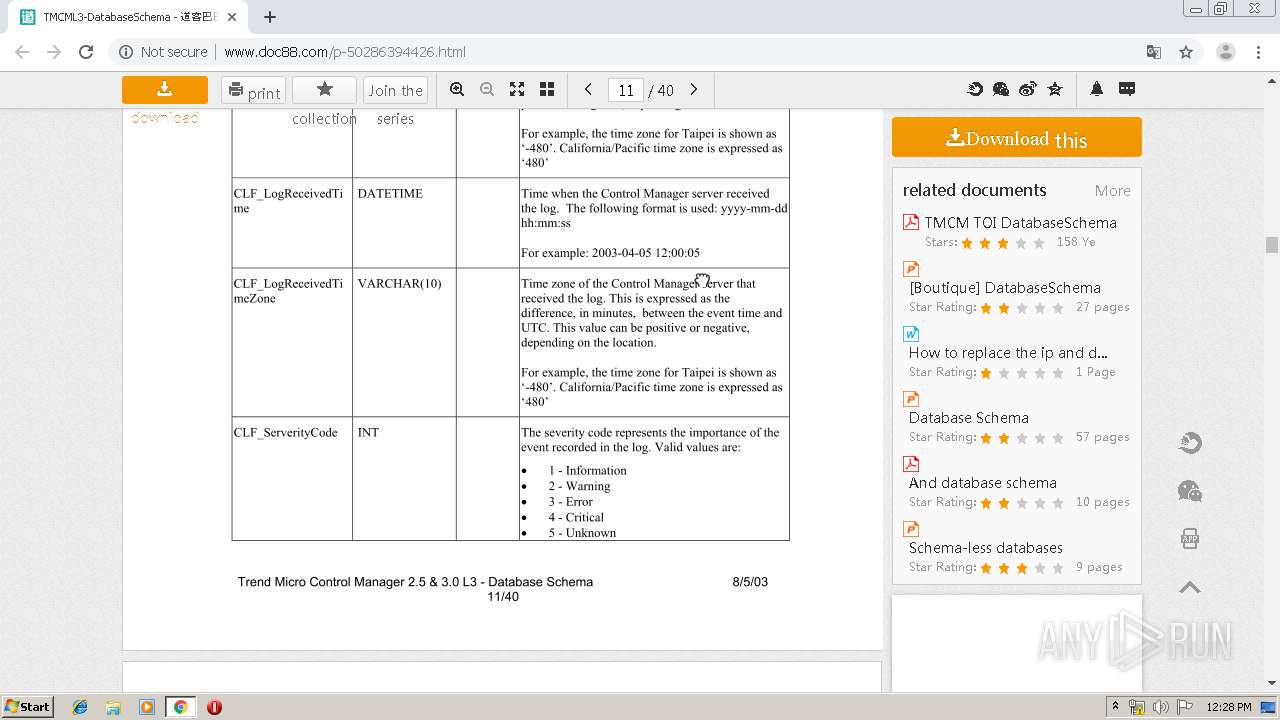Go to previous document page

tap(588, 89)
